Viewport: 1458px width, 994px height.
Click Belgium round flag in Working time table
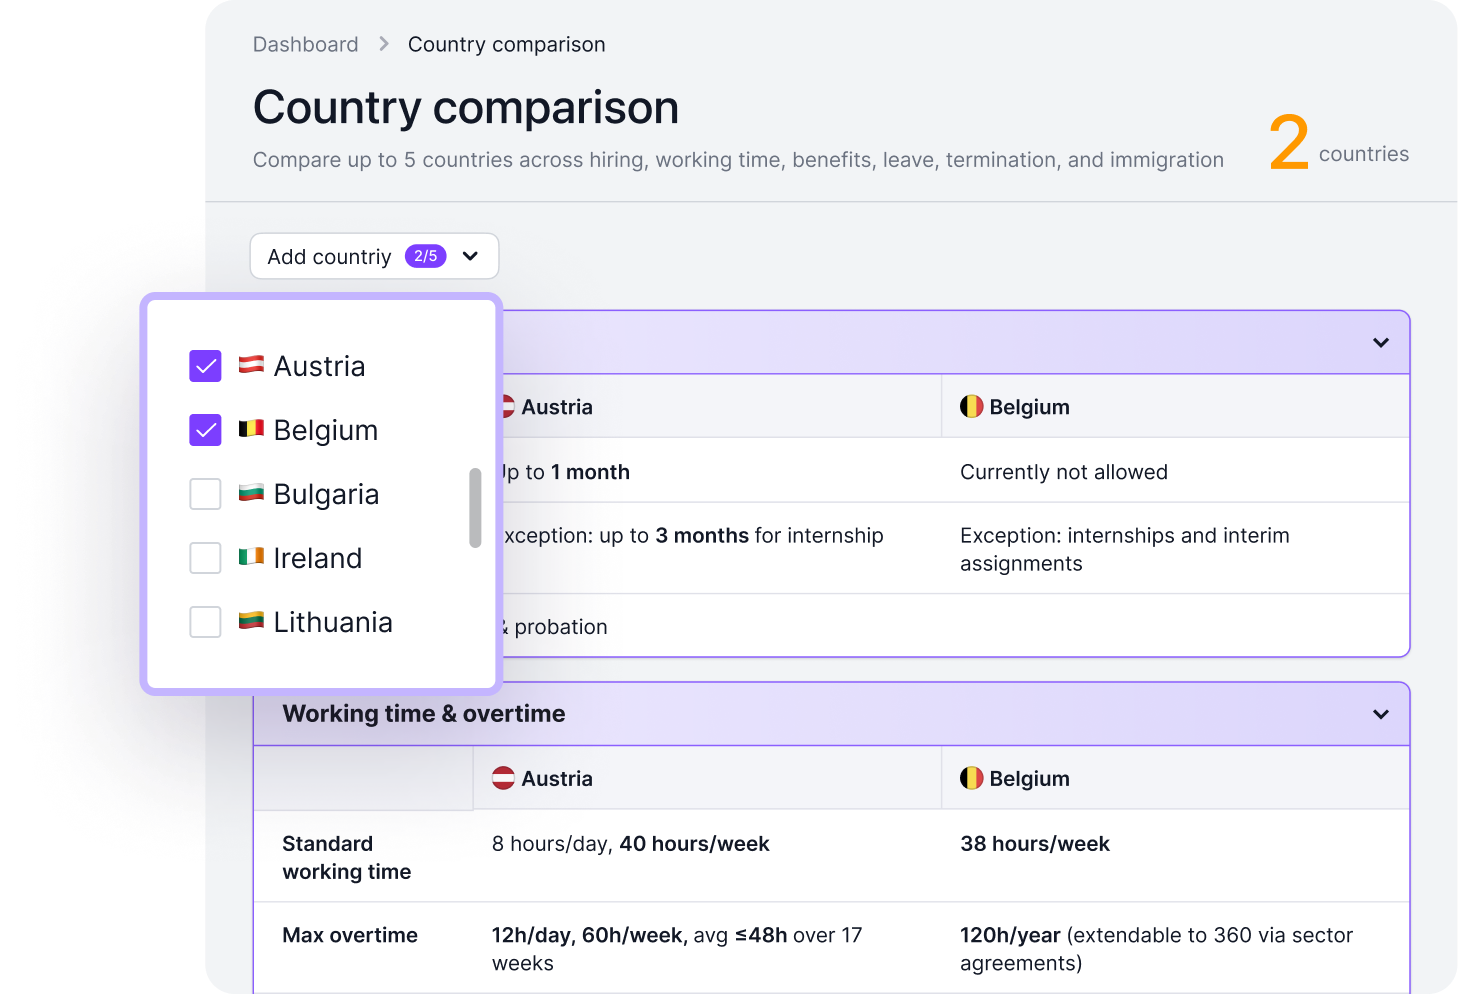click(971, 778)
